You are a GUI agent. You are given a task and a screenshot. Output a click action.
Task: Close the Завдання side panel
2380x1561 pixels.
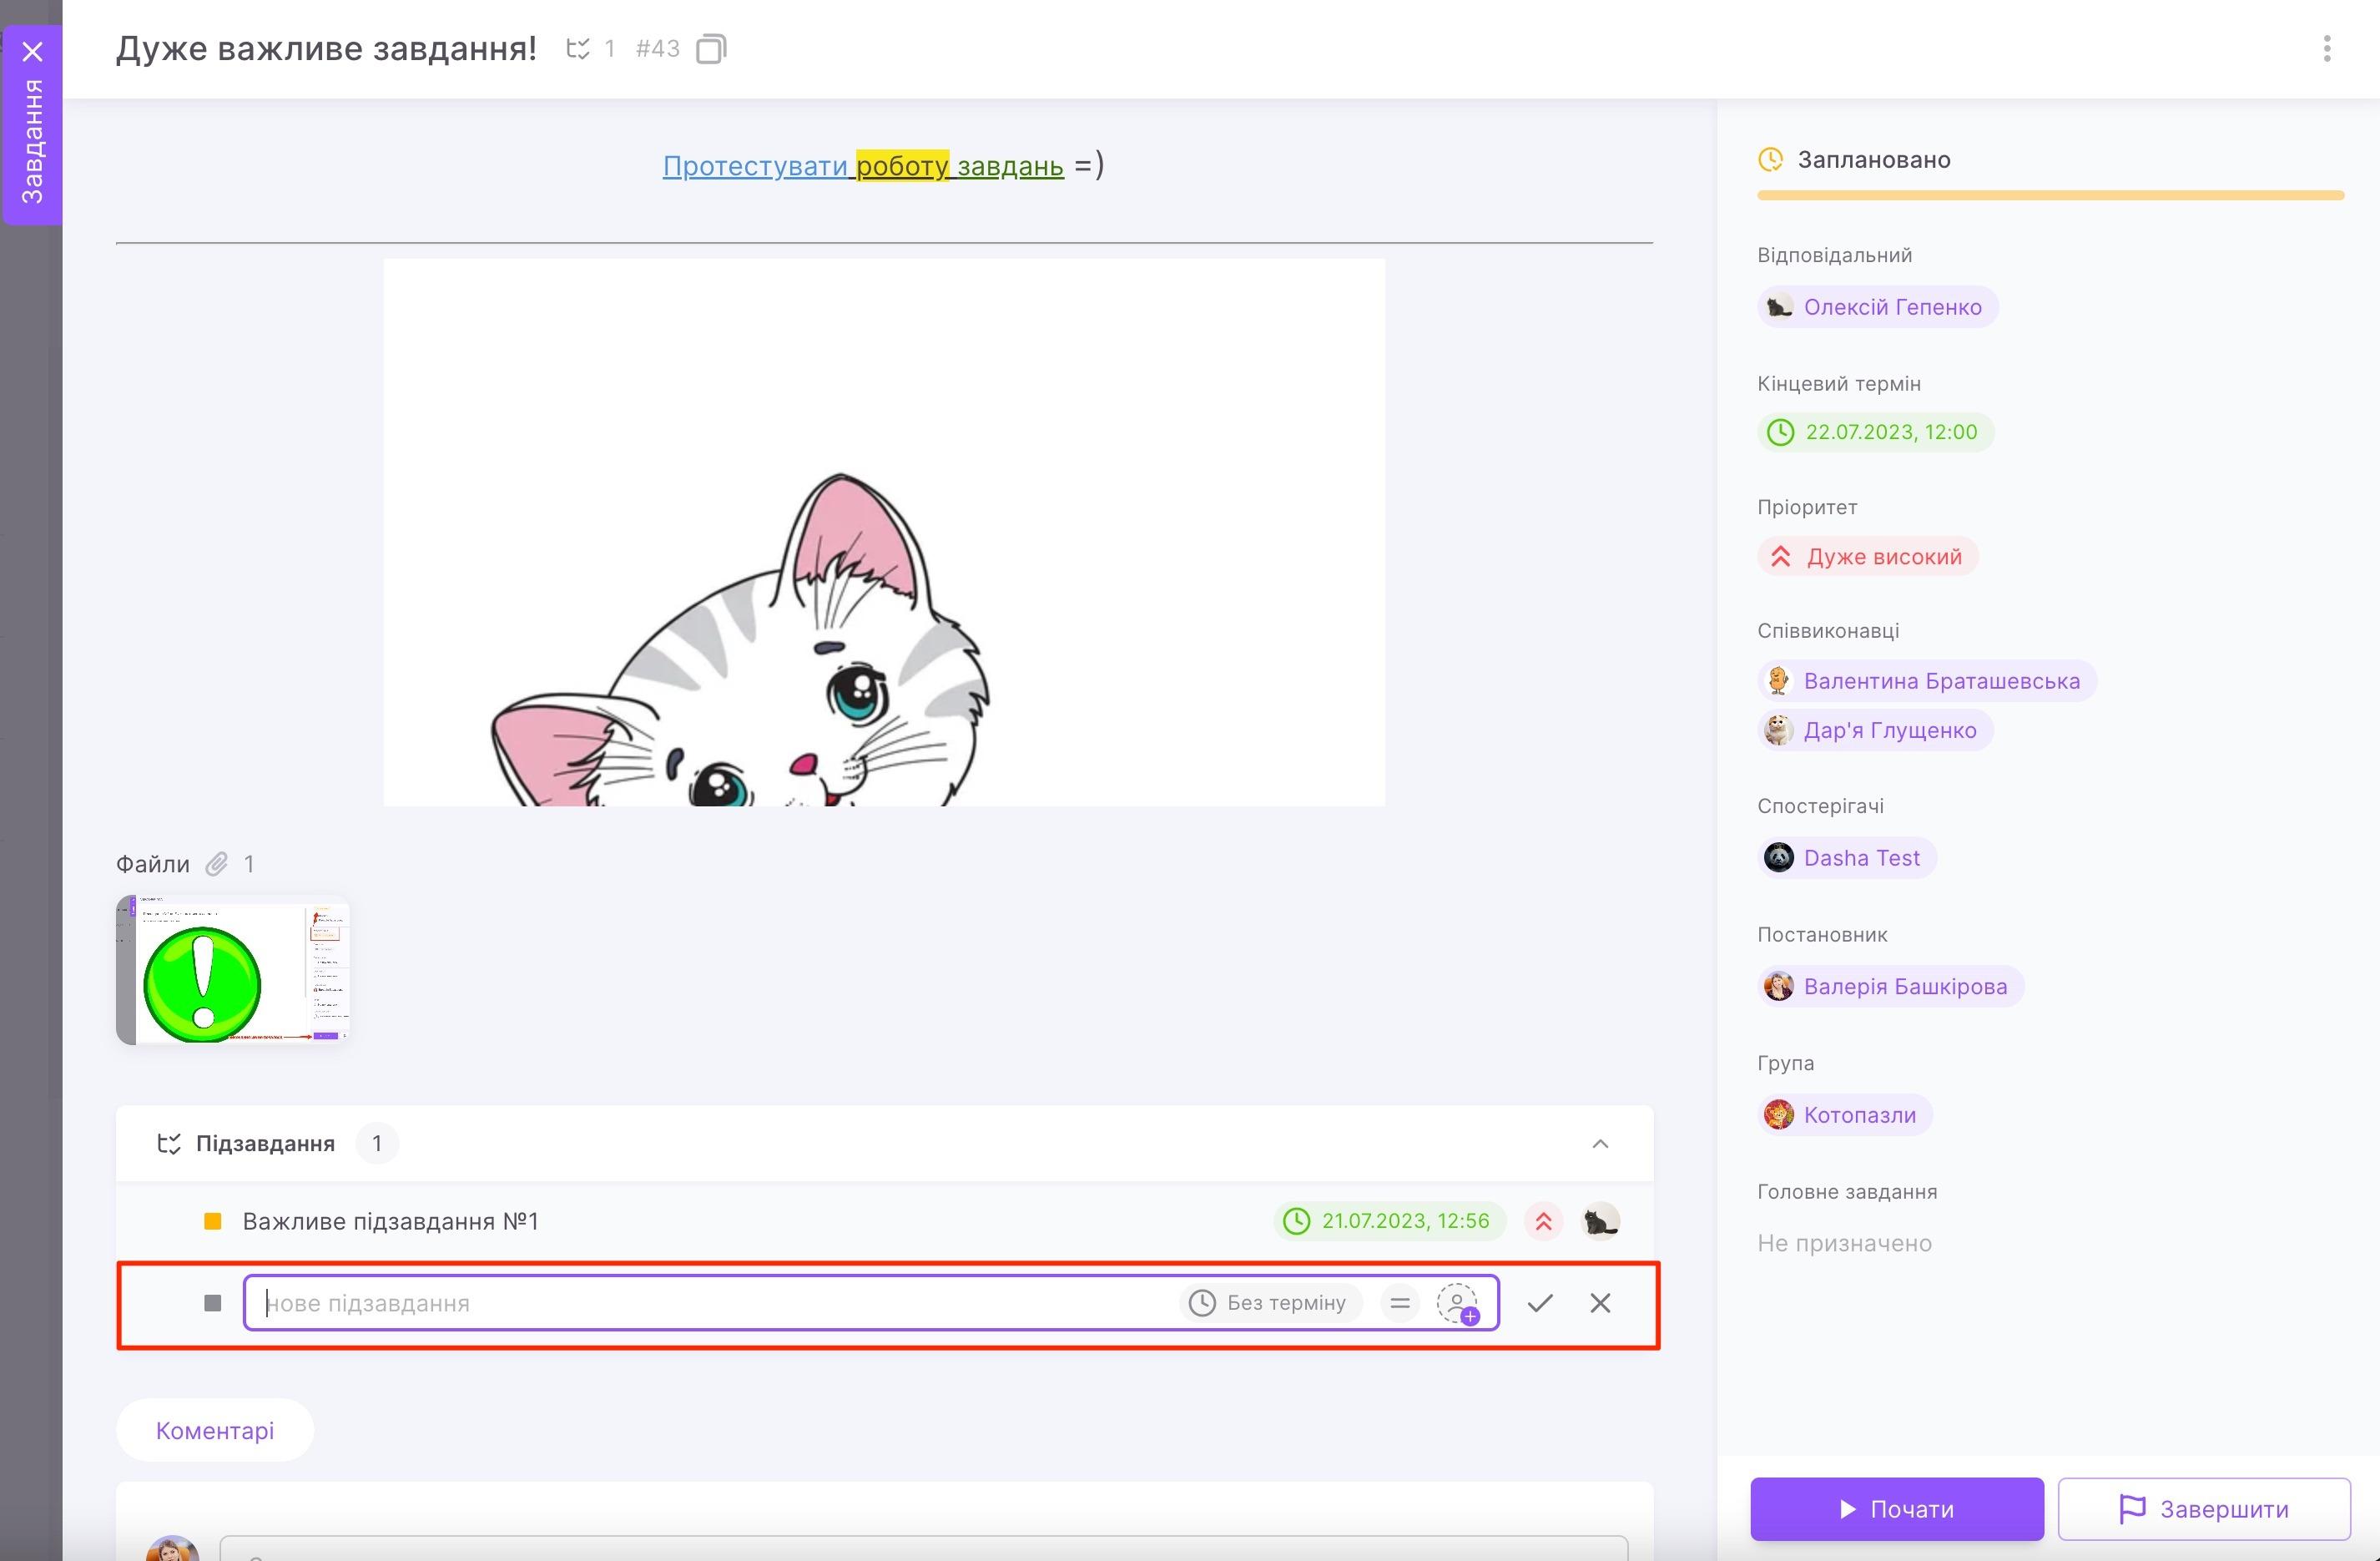[32, 51]
